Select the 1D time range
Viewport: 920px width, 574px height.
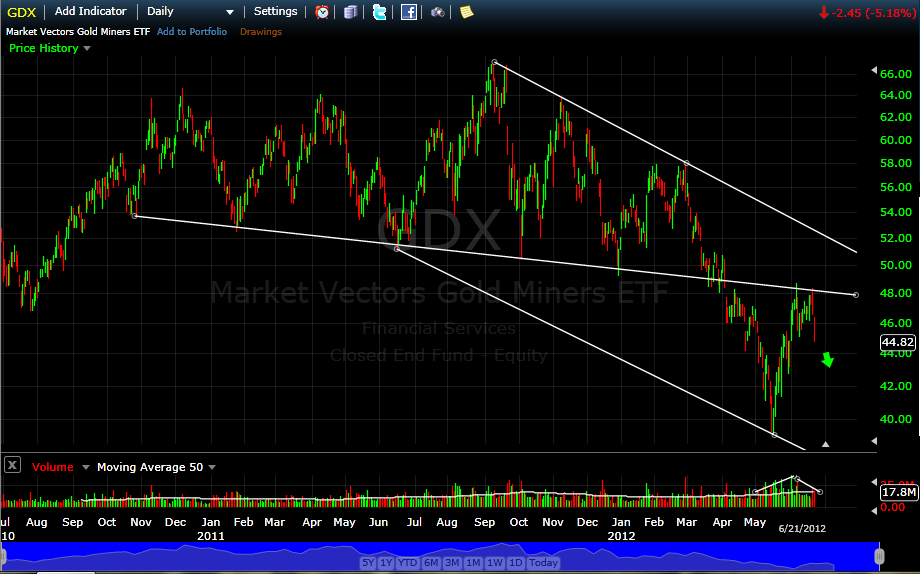[x=515, y=562]
